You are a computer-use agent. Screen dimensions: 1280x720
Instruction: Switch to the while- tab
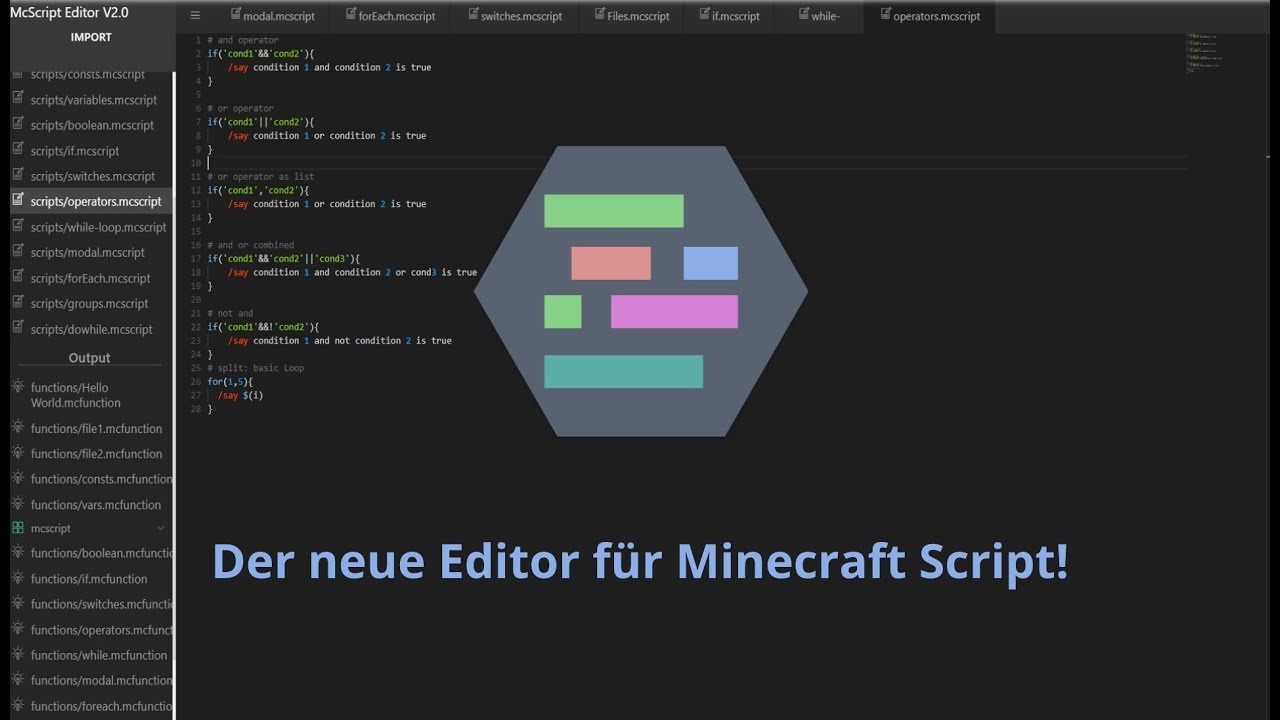tap(818, 16)
